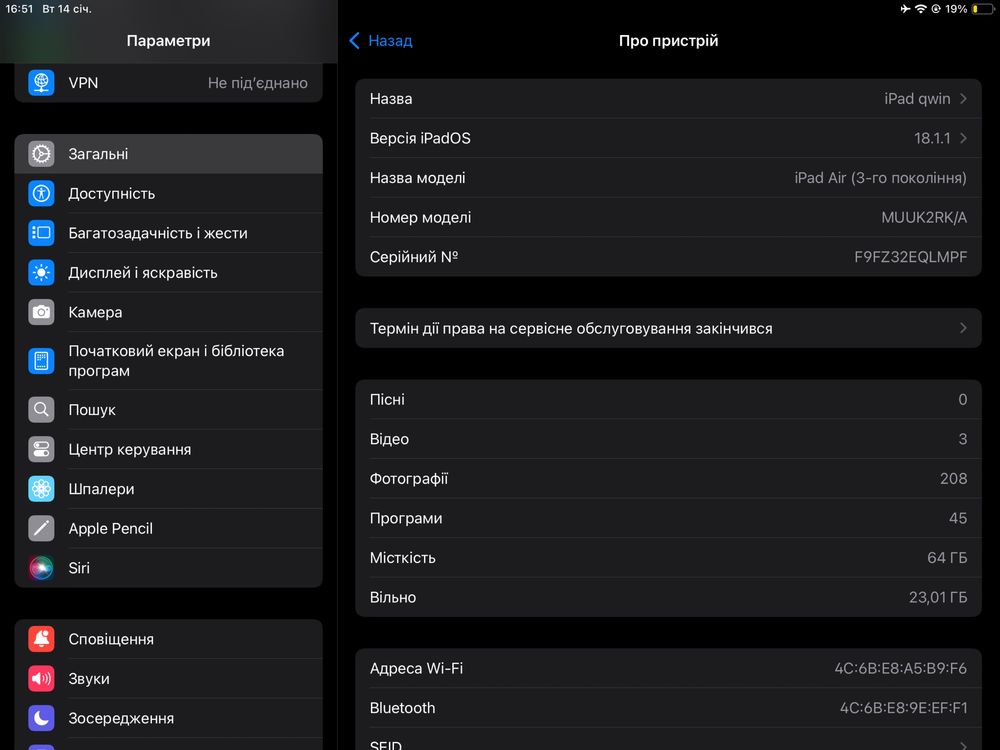
Task: Tap the date Вт 14 січ.
Action: [x=67, y=9]
